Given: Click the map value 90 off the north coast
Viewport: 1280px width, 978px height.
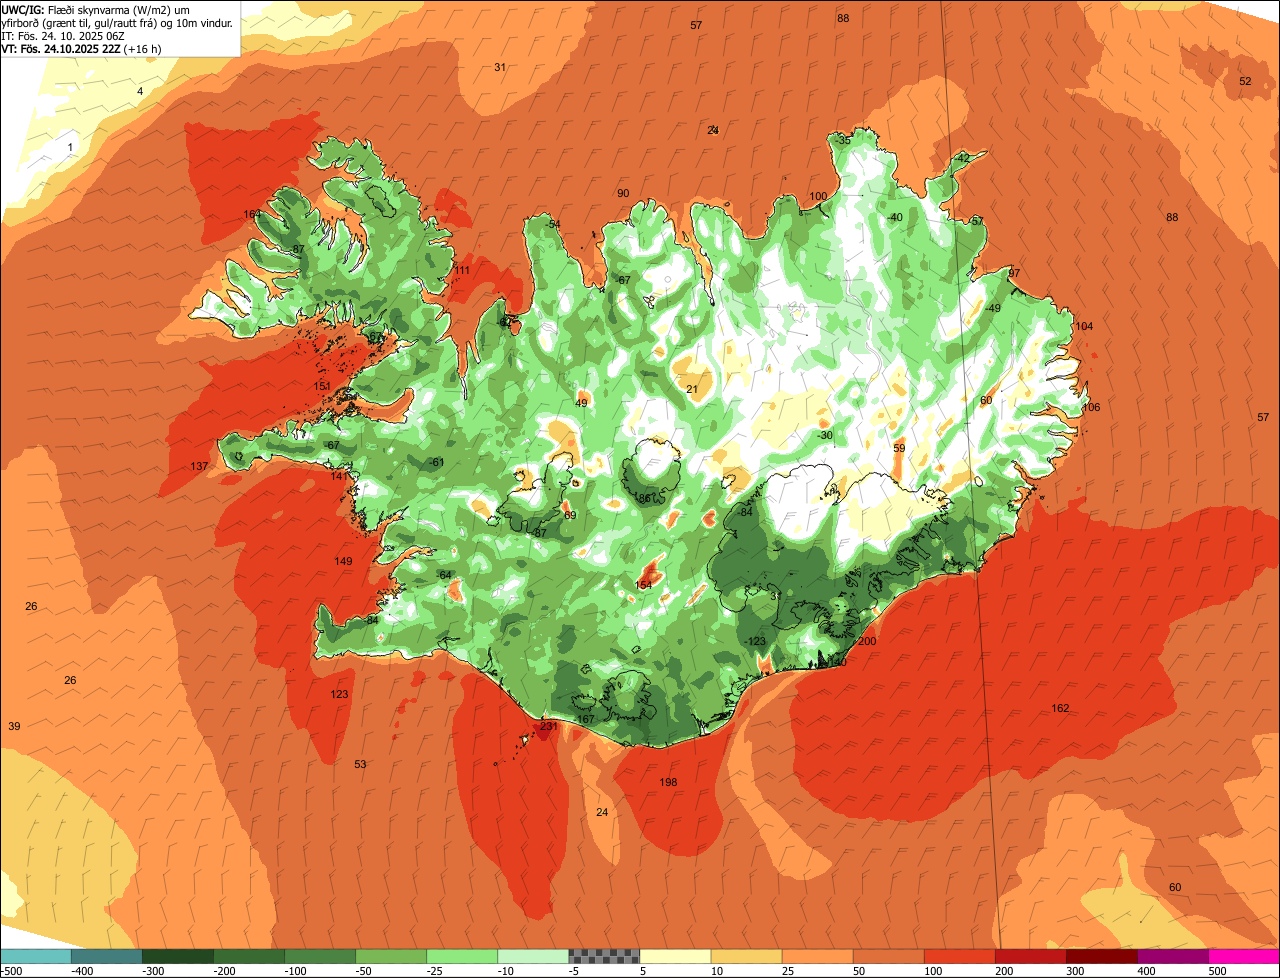Looking at the screenshot, I should pos(623,194).
